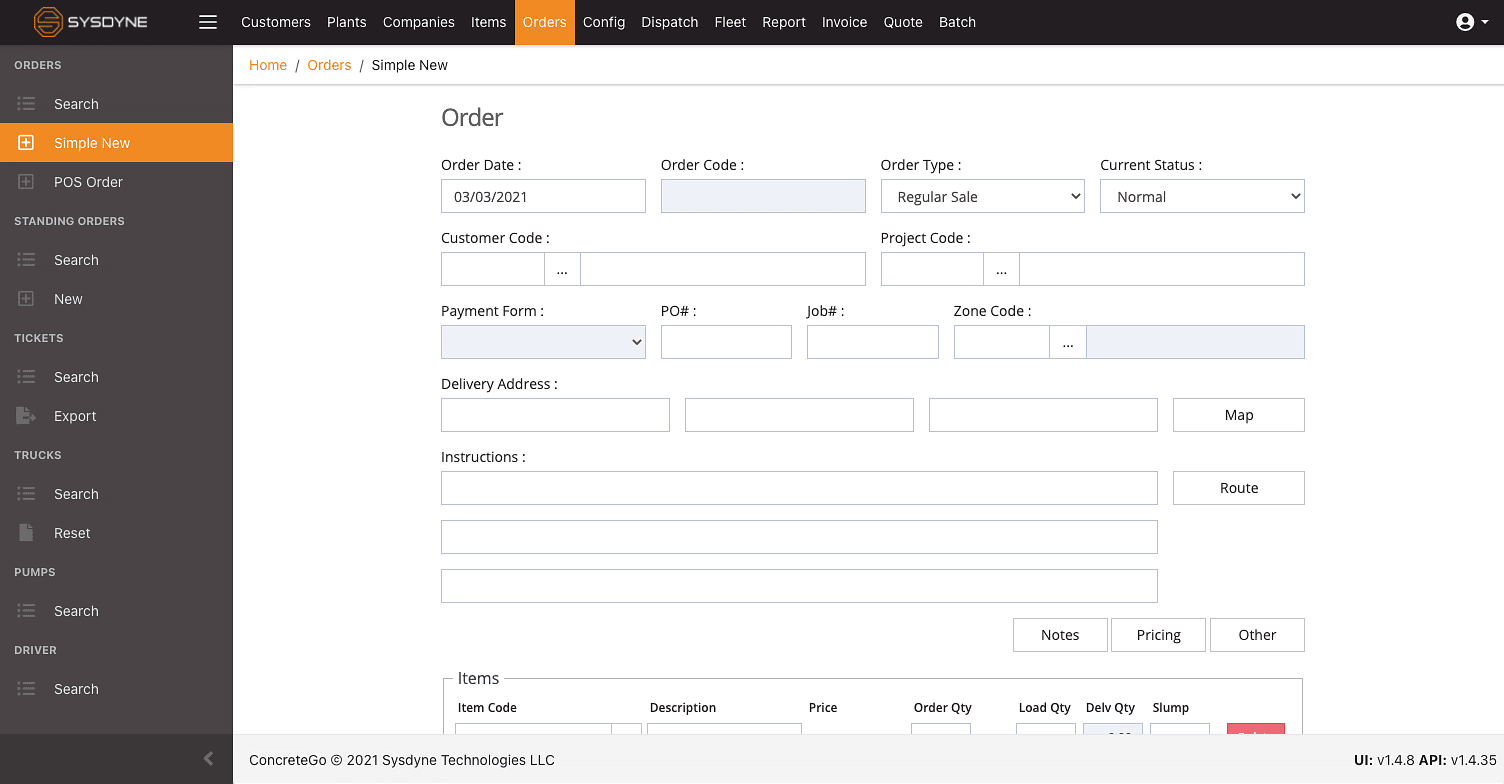Click the Tickets Export icon
The height and width of the screenshot is (784, 1504).
pos(27,416)
